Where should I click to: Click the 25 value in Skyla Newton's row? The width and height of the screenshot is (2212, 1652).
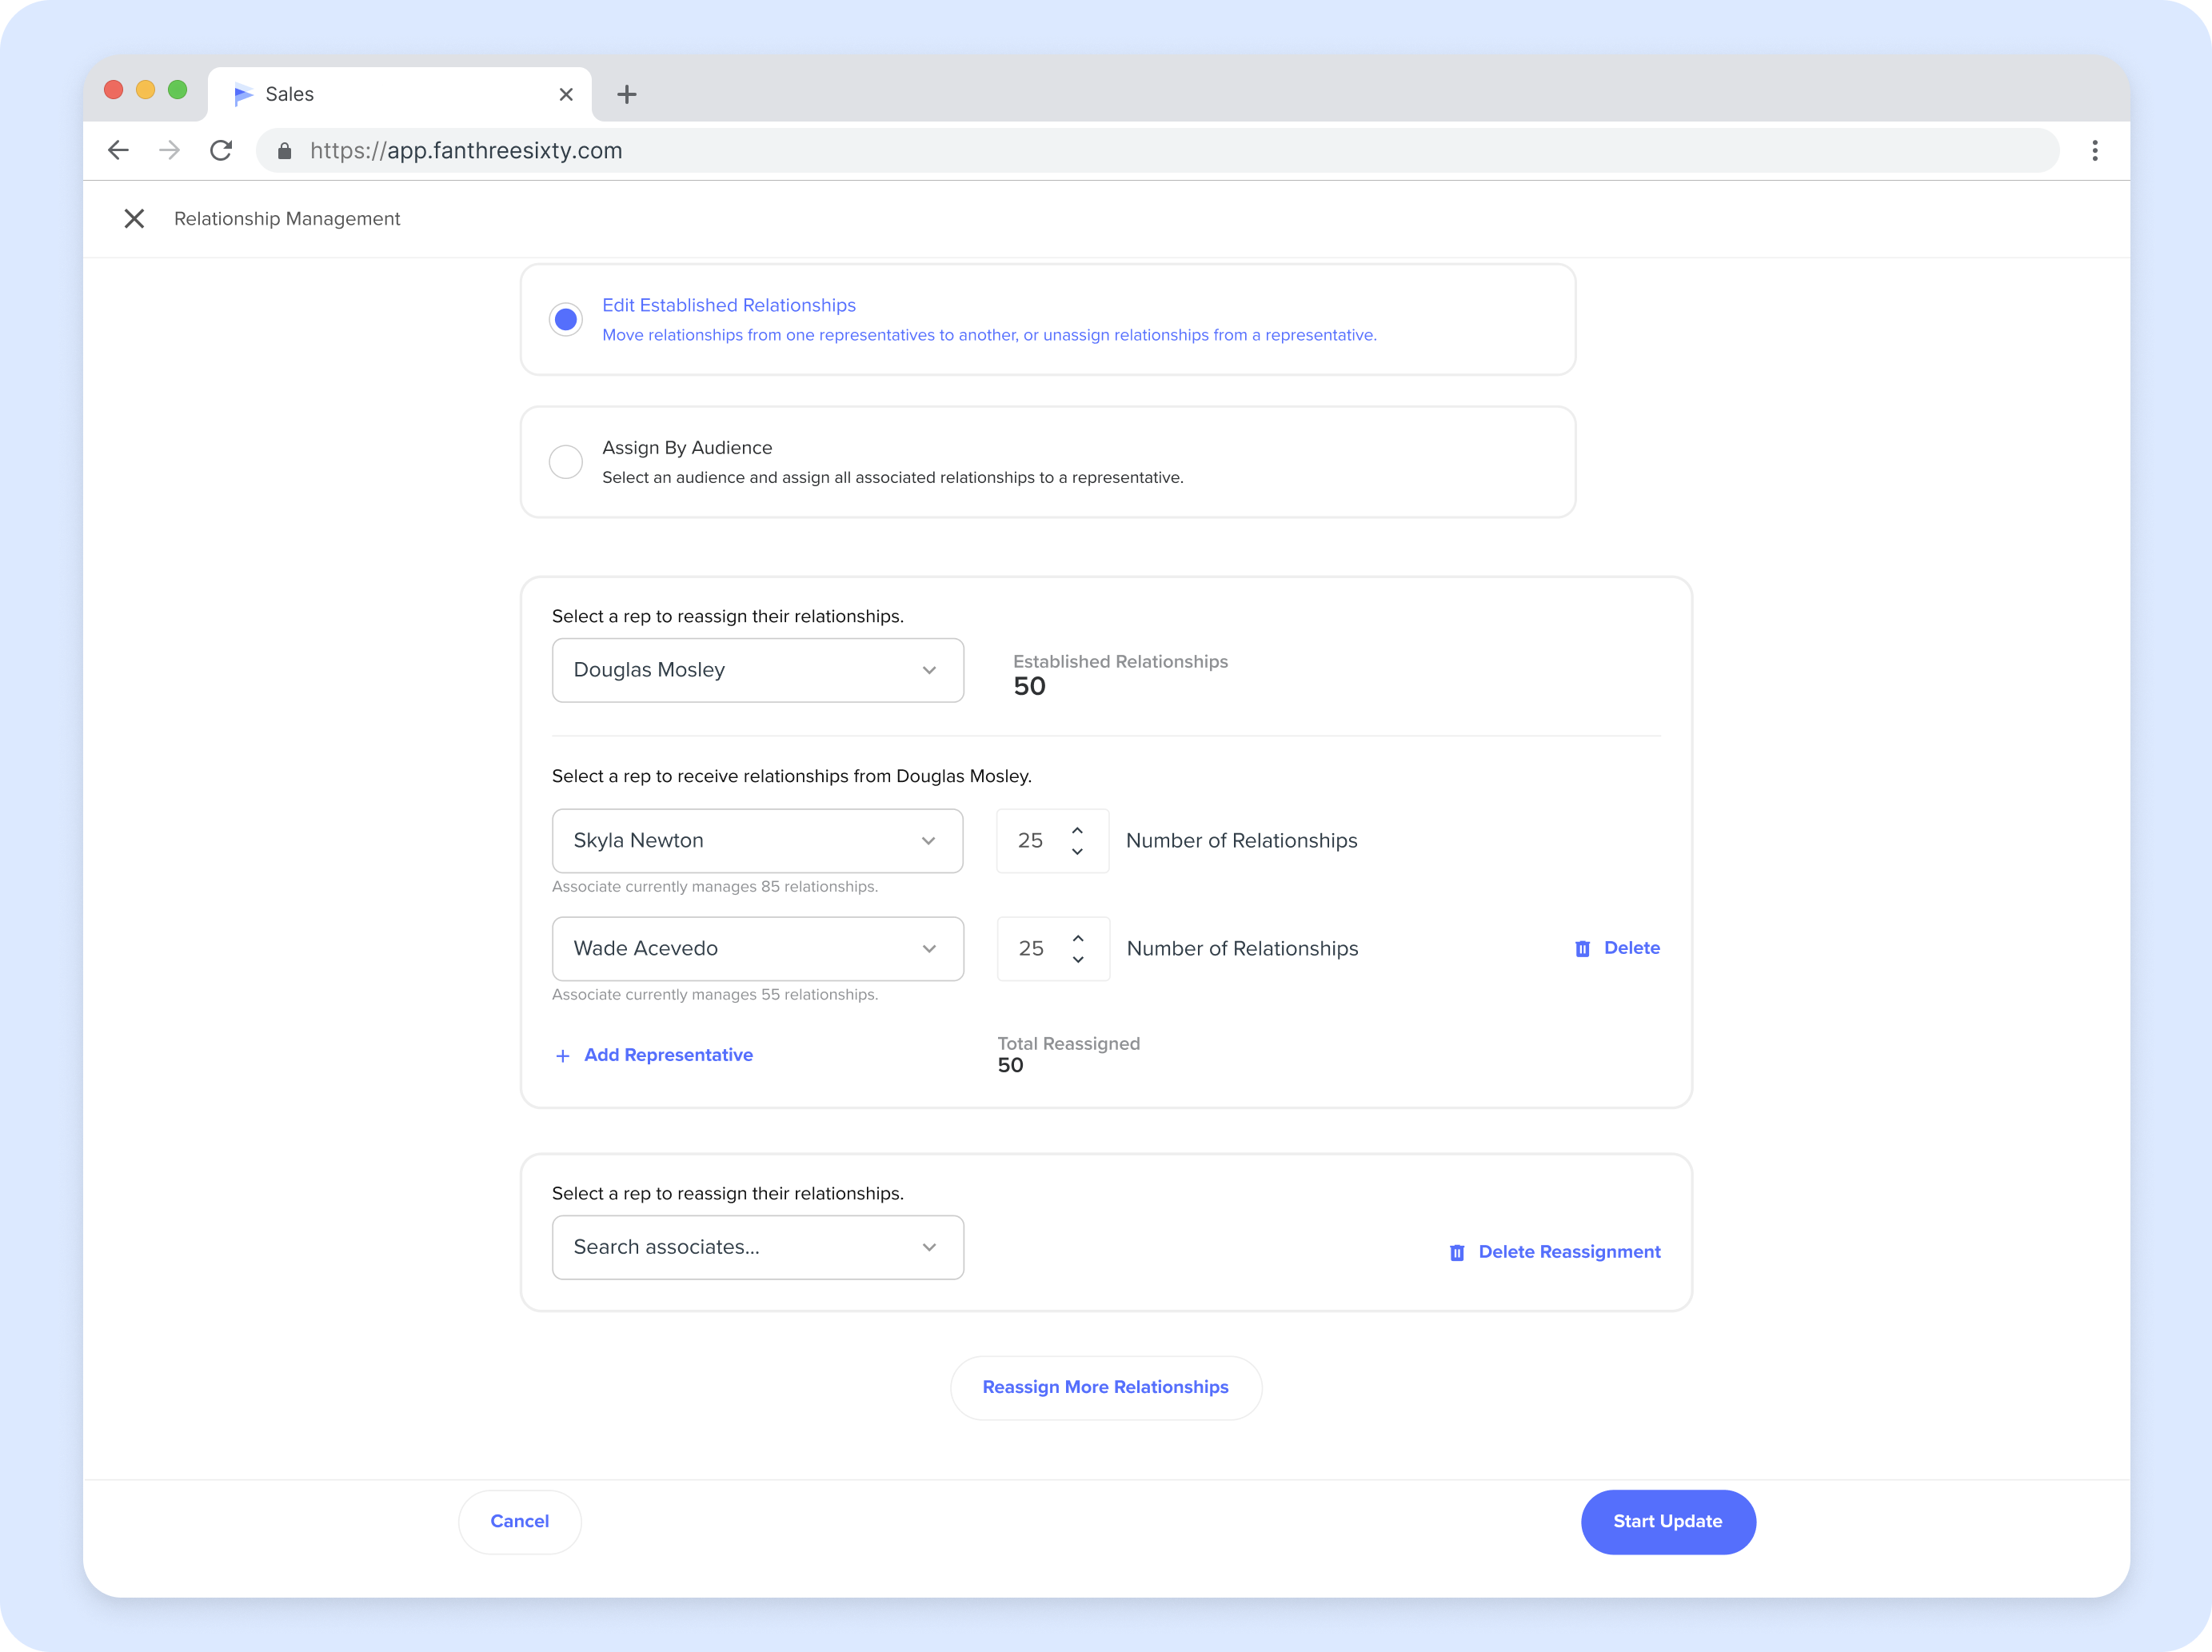1031,841
